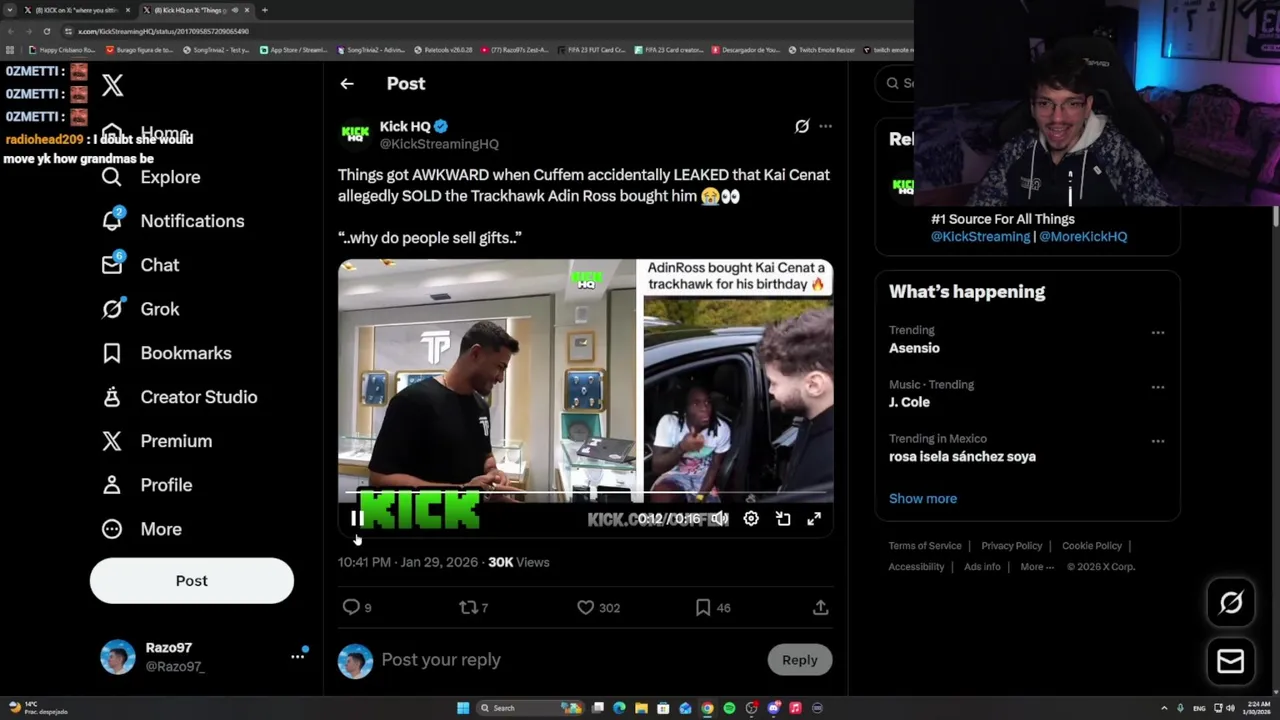Image resolution: width=1280 pixels, height=720 pixels.
Task: Open Creator Studio in the sidebar
Action: (x=179, y=397)
